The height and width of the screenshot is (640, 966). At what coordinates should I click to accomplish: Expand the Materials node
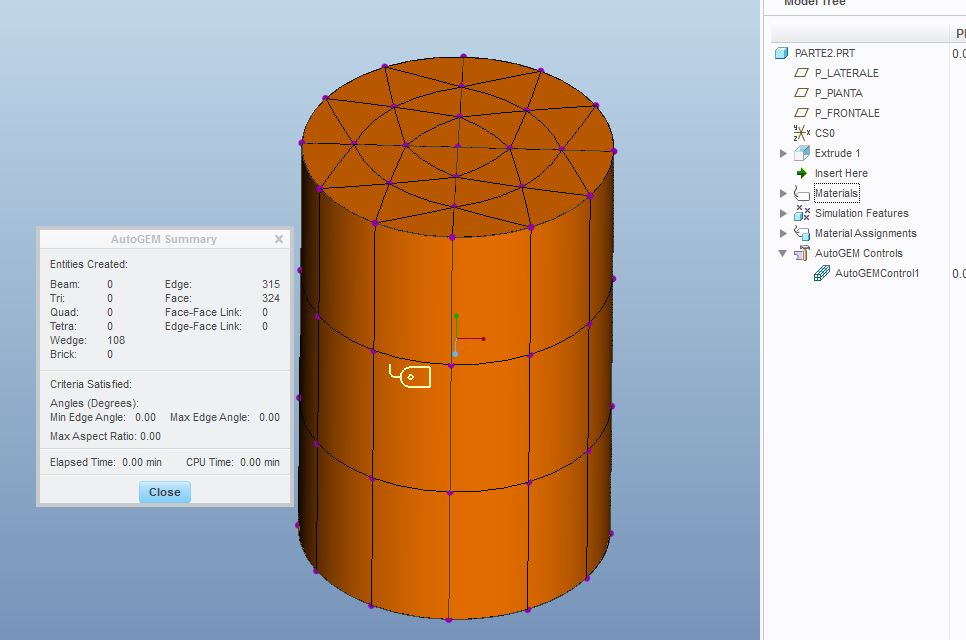coord(783,193)
